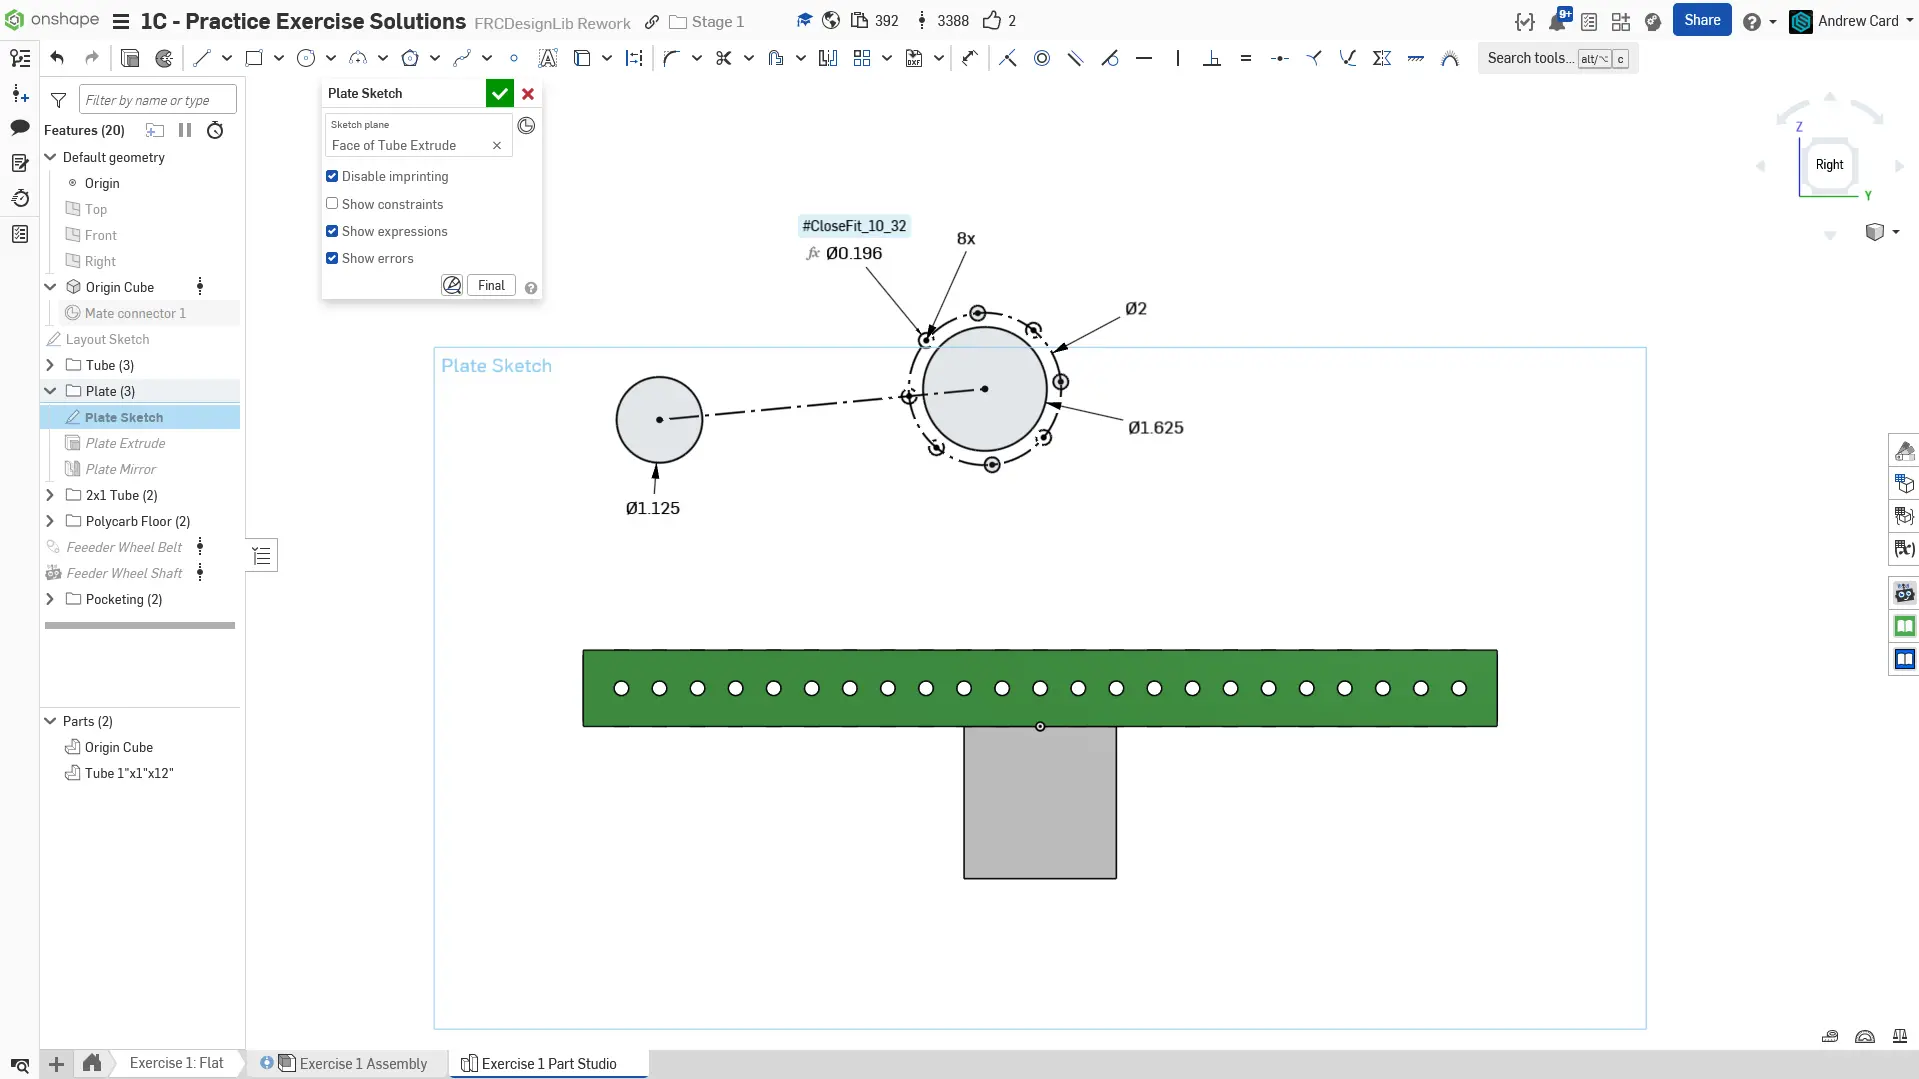
Task: Uncheck Disable imprinting checkbox
Action: [332, 176]
